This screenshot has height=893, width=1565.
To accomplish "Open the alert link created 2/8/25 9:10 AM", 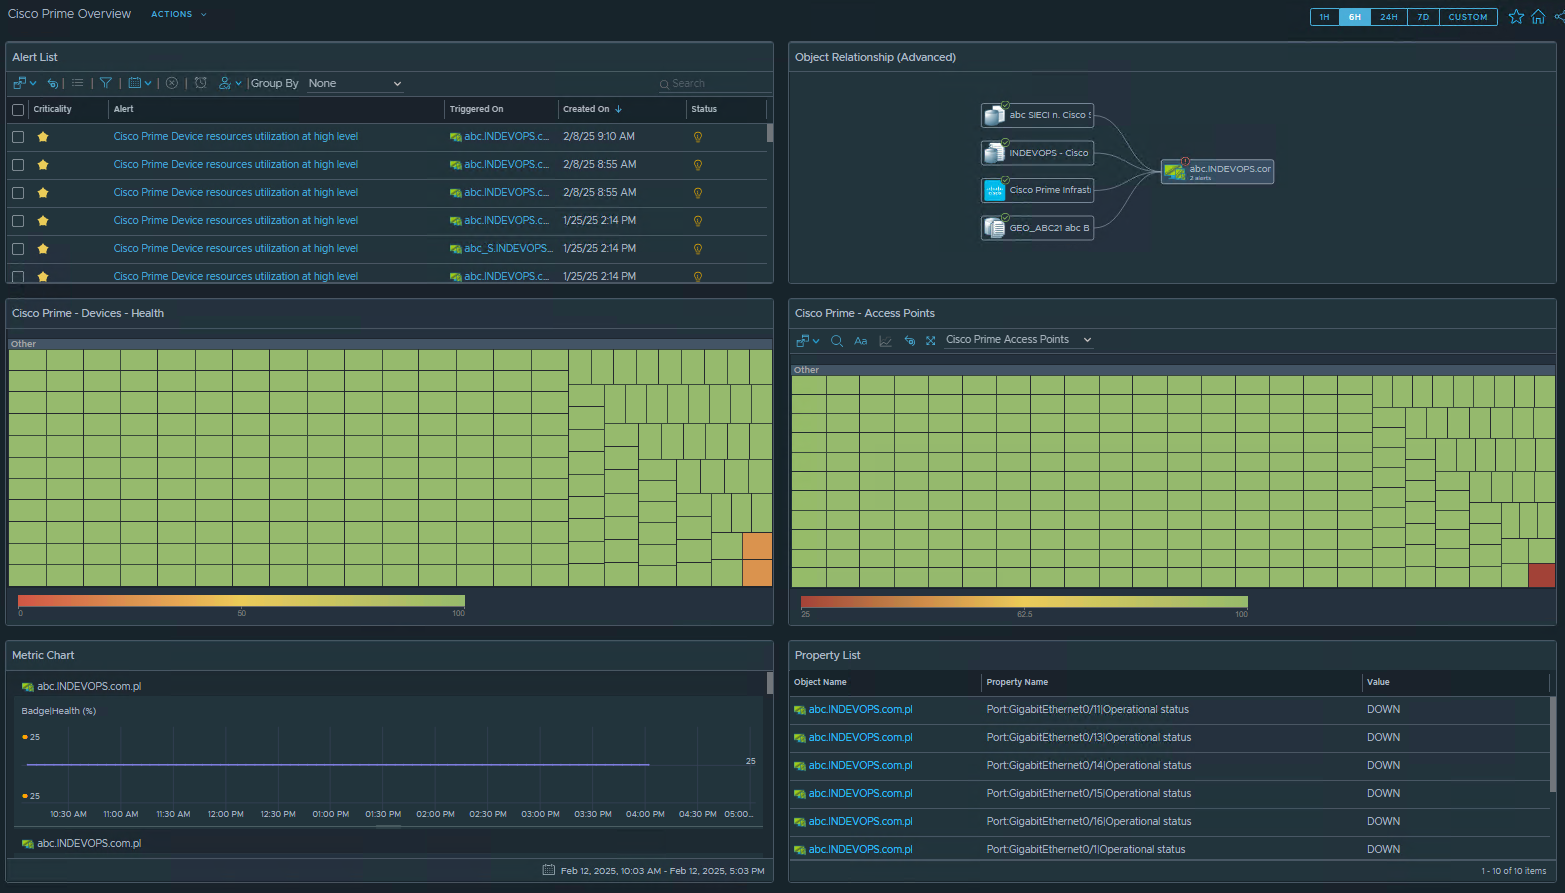I will (235, 137).
